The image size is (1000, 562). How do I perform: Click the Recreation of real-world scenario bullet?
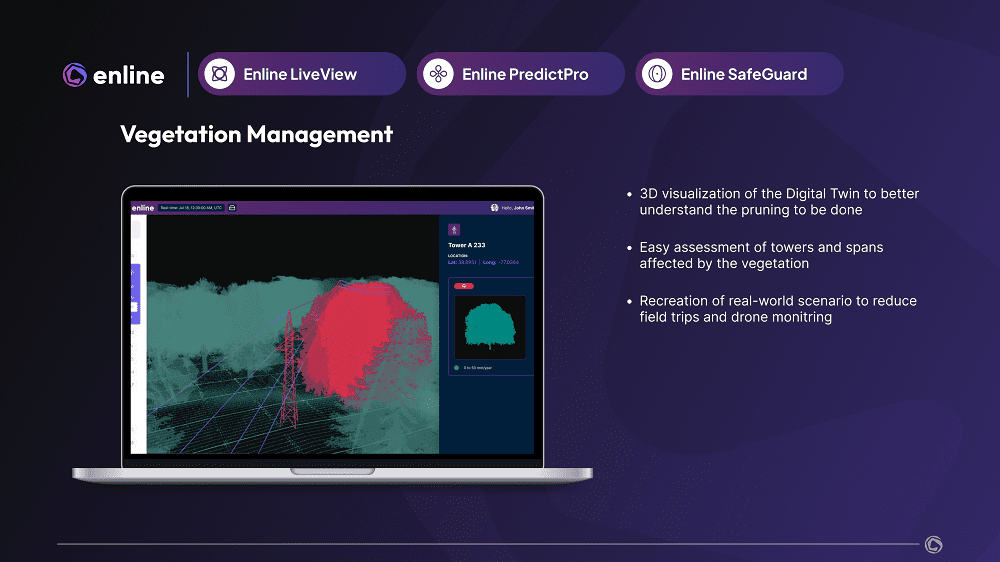coord(778,309)
